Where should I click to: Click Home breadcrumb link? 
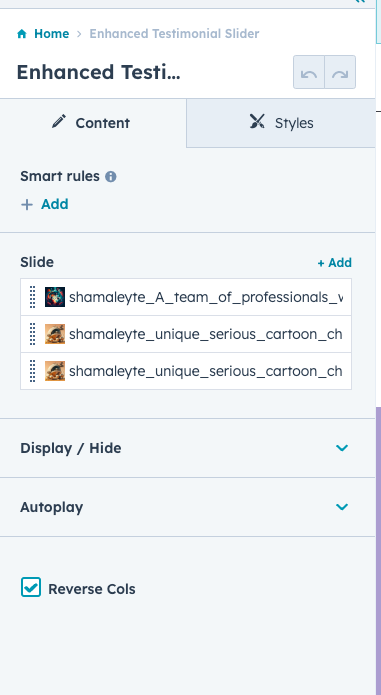click(x=51, y=34)
